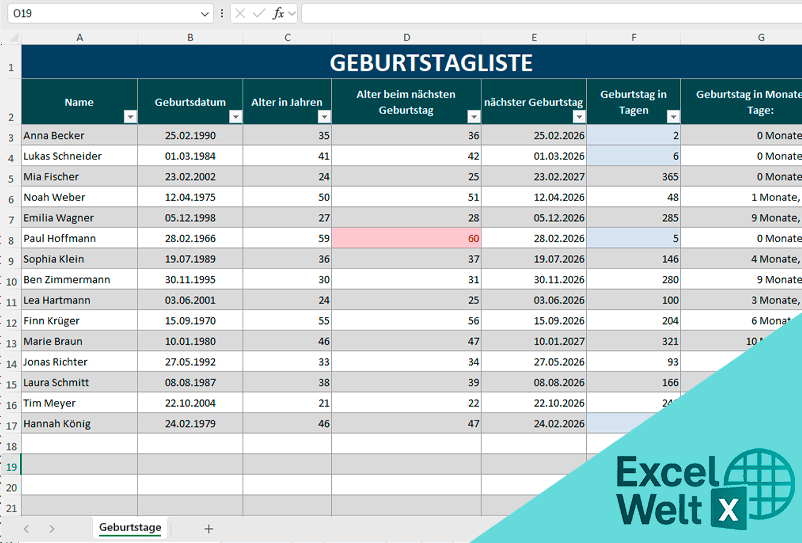Screen dimensions: 802x543
Task: Click the Cancel X formula bar icon
Action: [x=240, y=14]
